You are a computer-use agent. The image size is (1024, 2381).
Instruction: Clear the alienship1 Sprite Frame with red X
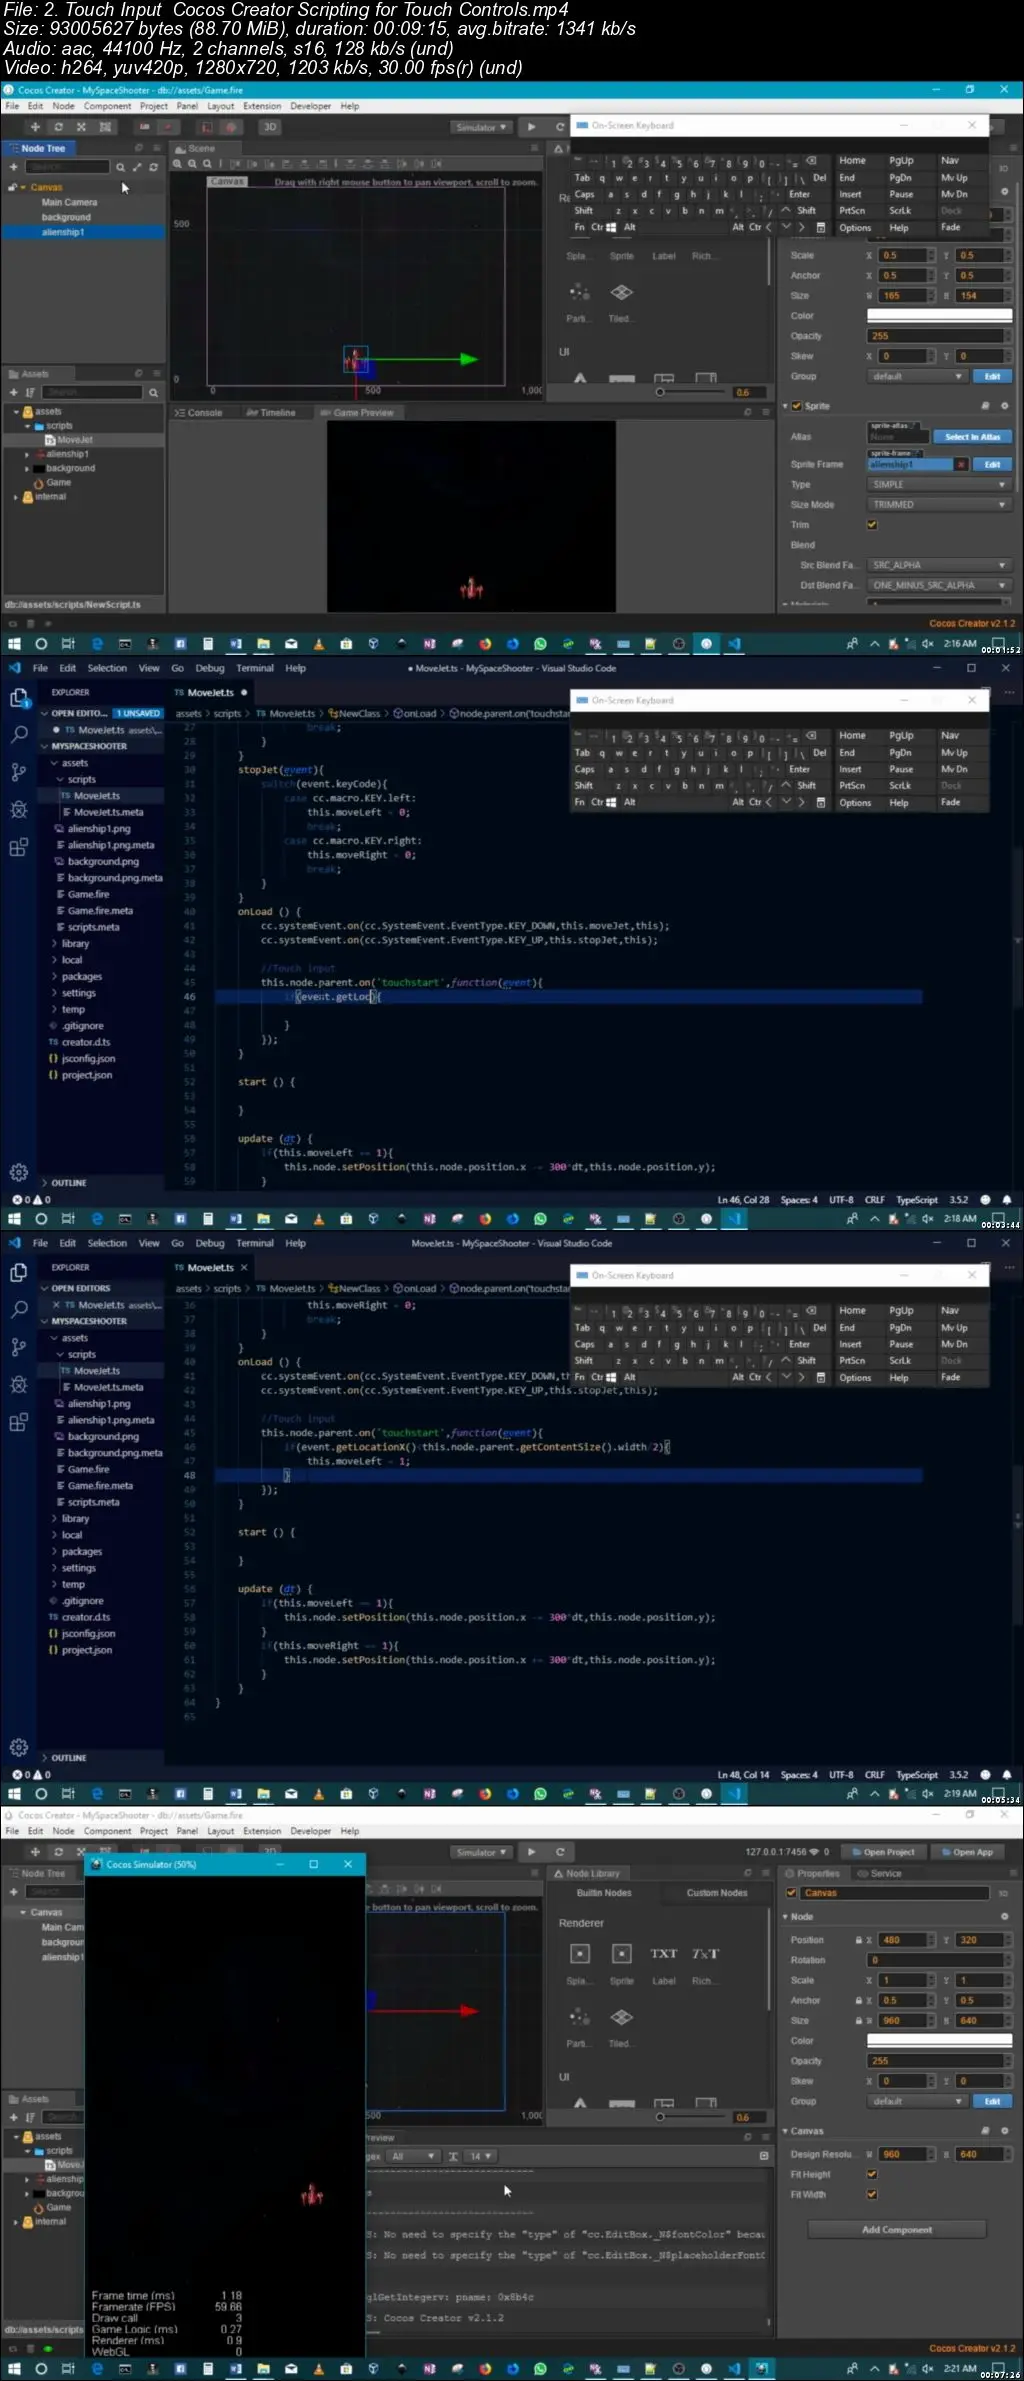[961, 464]
